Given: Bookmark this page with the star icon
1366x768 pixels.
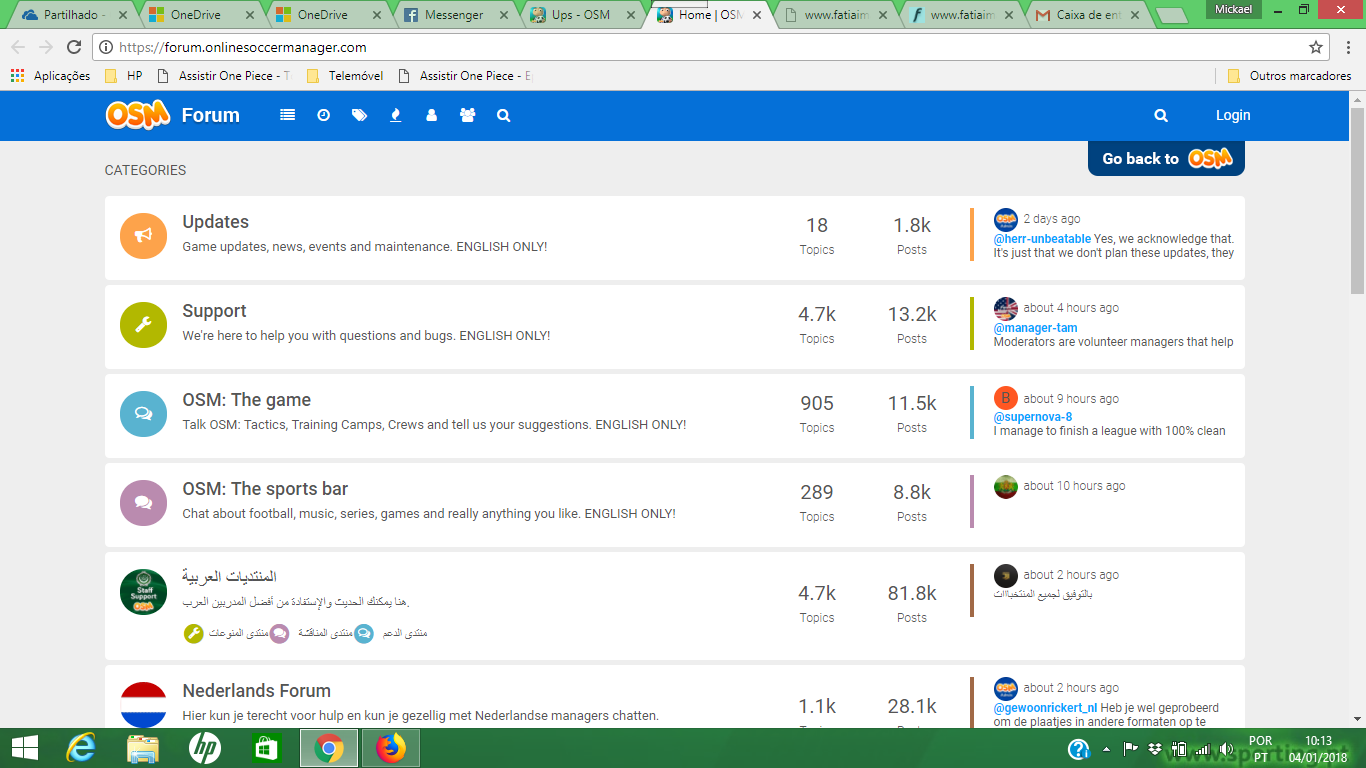Looking at the screenshot, I should point(1316,47).
